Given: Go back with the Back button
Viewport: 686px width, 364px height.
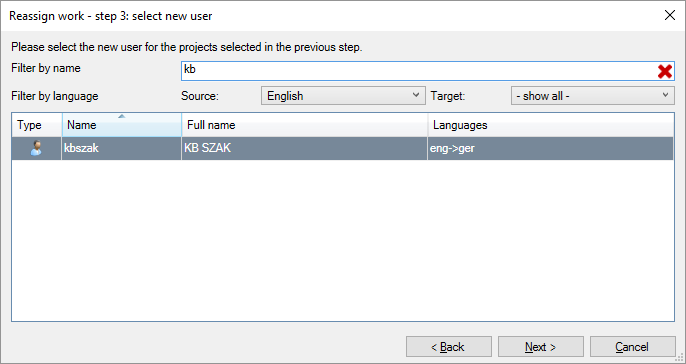Looking at the screenshot, I should (x=449, y=347).
